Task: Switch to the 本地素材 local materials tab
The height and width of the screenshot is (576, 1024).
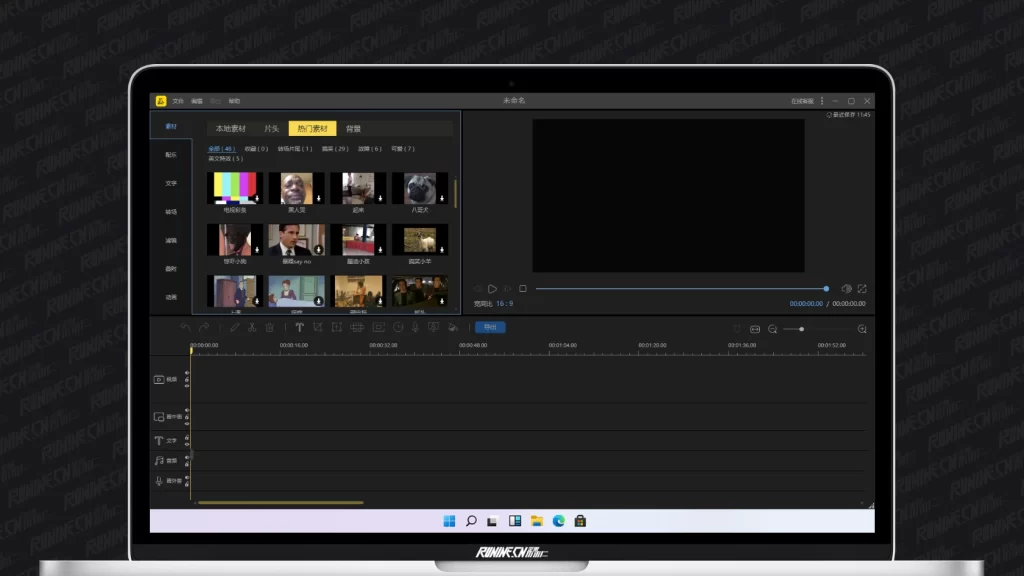Action: 231,129
